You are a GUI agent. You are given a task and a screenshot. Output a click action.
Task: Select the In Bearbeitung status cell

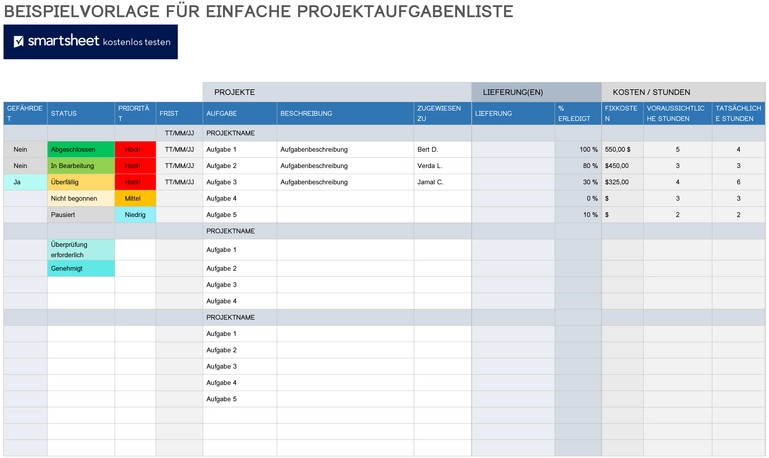coord(81,166)
